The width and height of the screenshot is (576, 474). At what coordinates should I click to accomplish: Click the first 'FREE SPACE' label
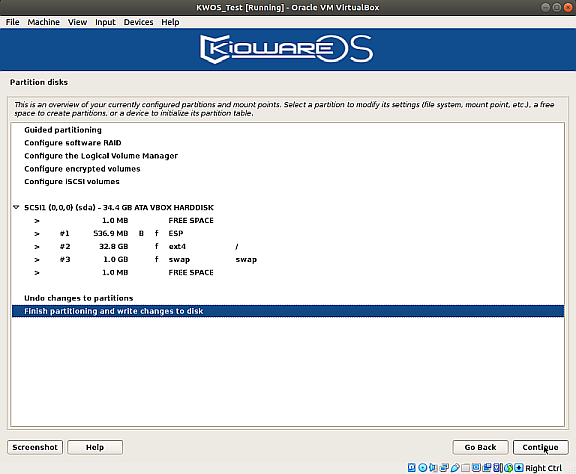191,220
